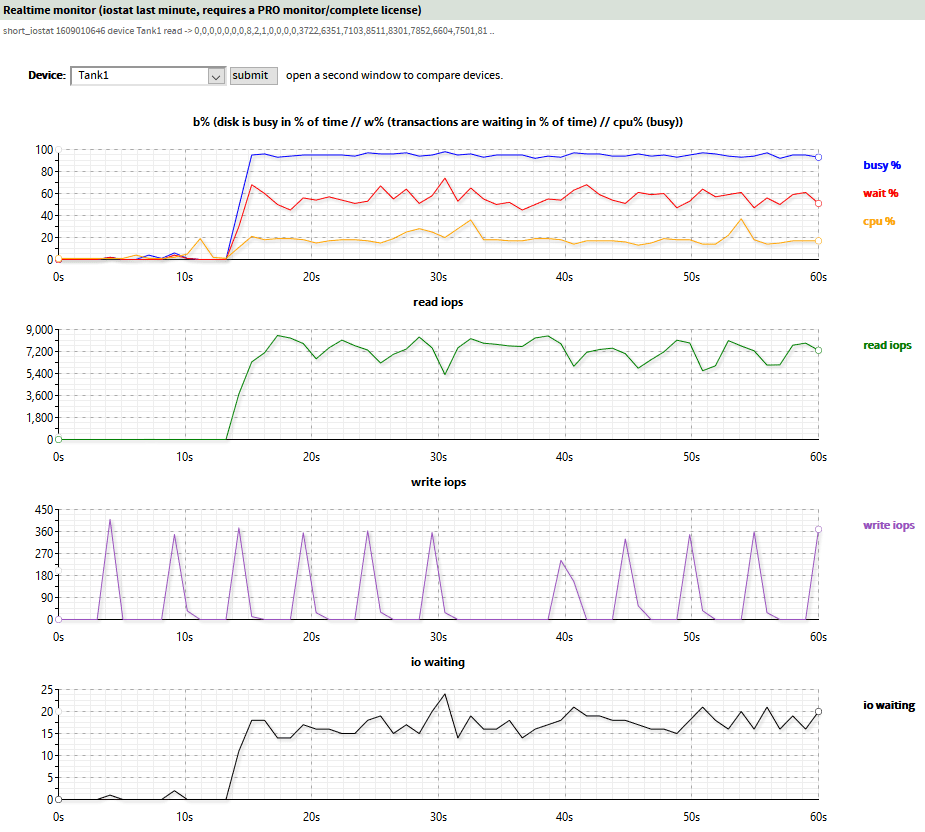Click the 3,600 label on read iops axis
Screen dimensions: 925x832
tap(40, 396)
